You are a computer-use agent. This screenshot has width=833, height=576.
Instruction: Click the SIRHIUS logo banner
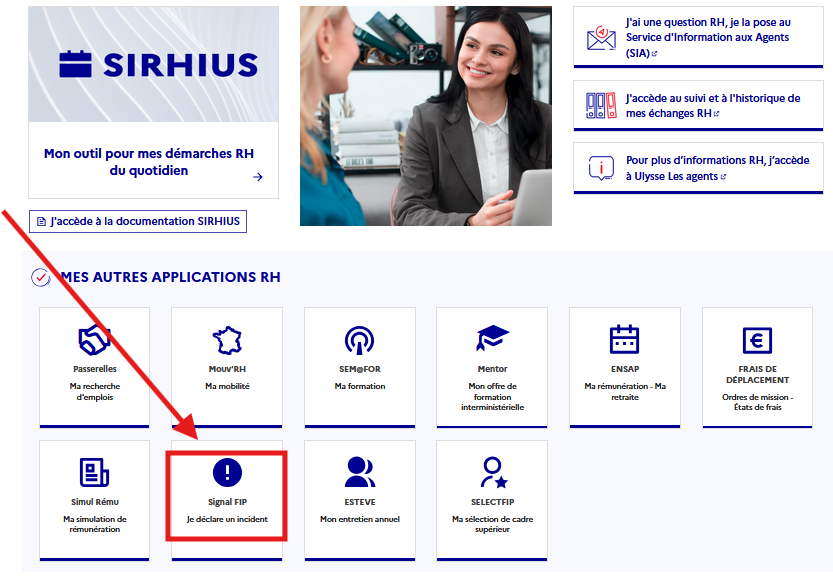tap(153, 65)
